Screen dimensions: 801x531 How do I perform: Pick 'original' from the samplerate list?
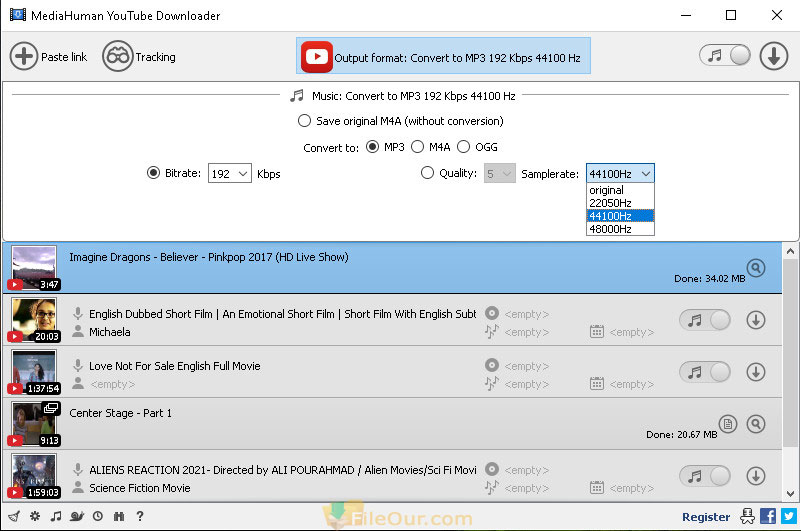tap(620, 190)
